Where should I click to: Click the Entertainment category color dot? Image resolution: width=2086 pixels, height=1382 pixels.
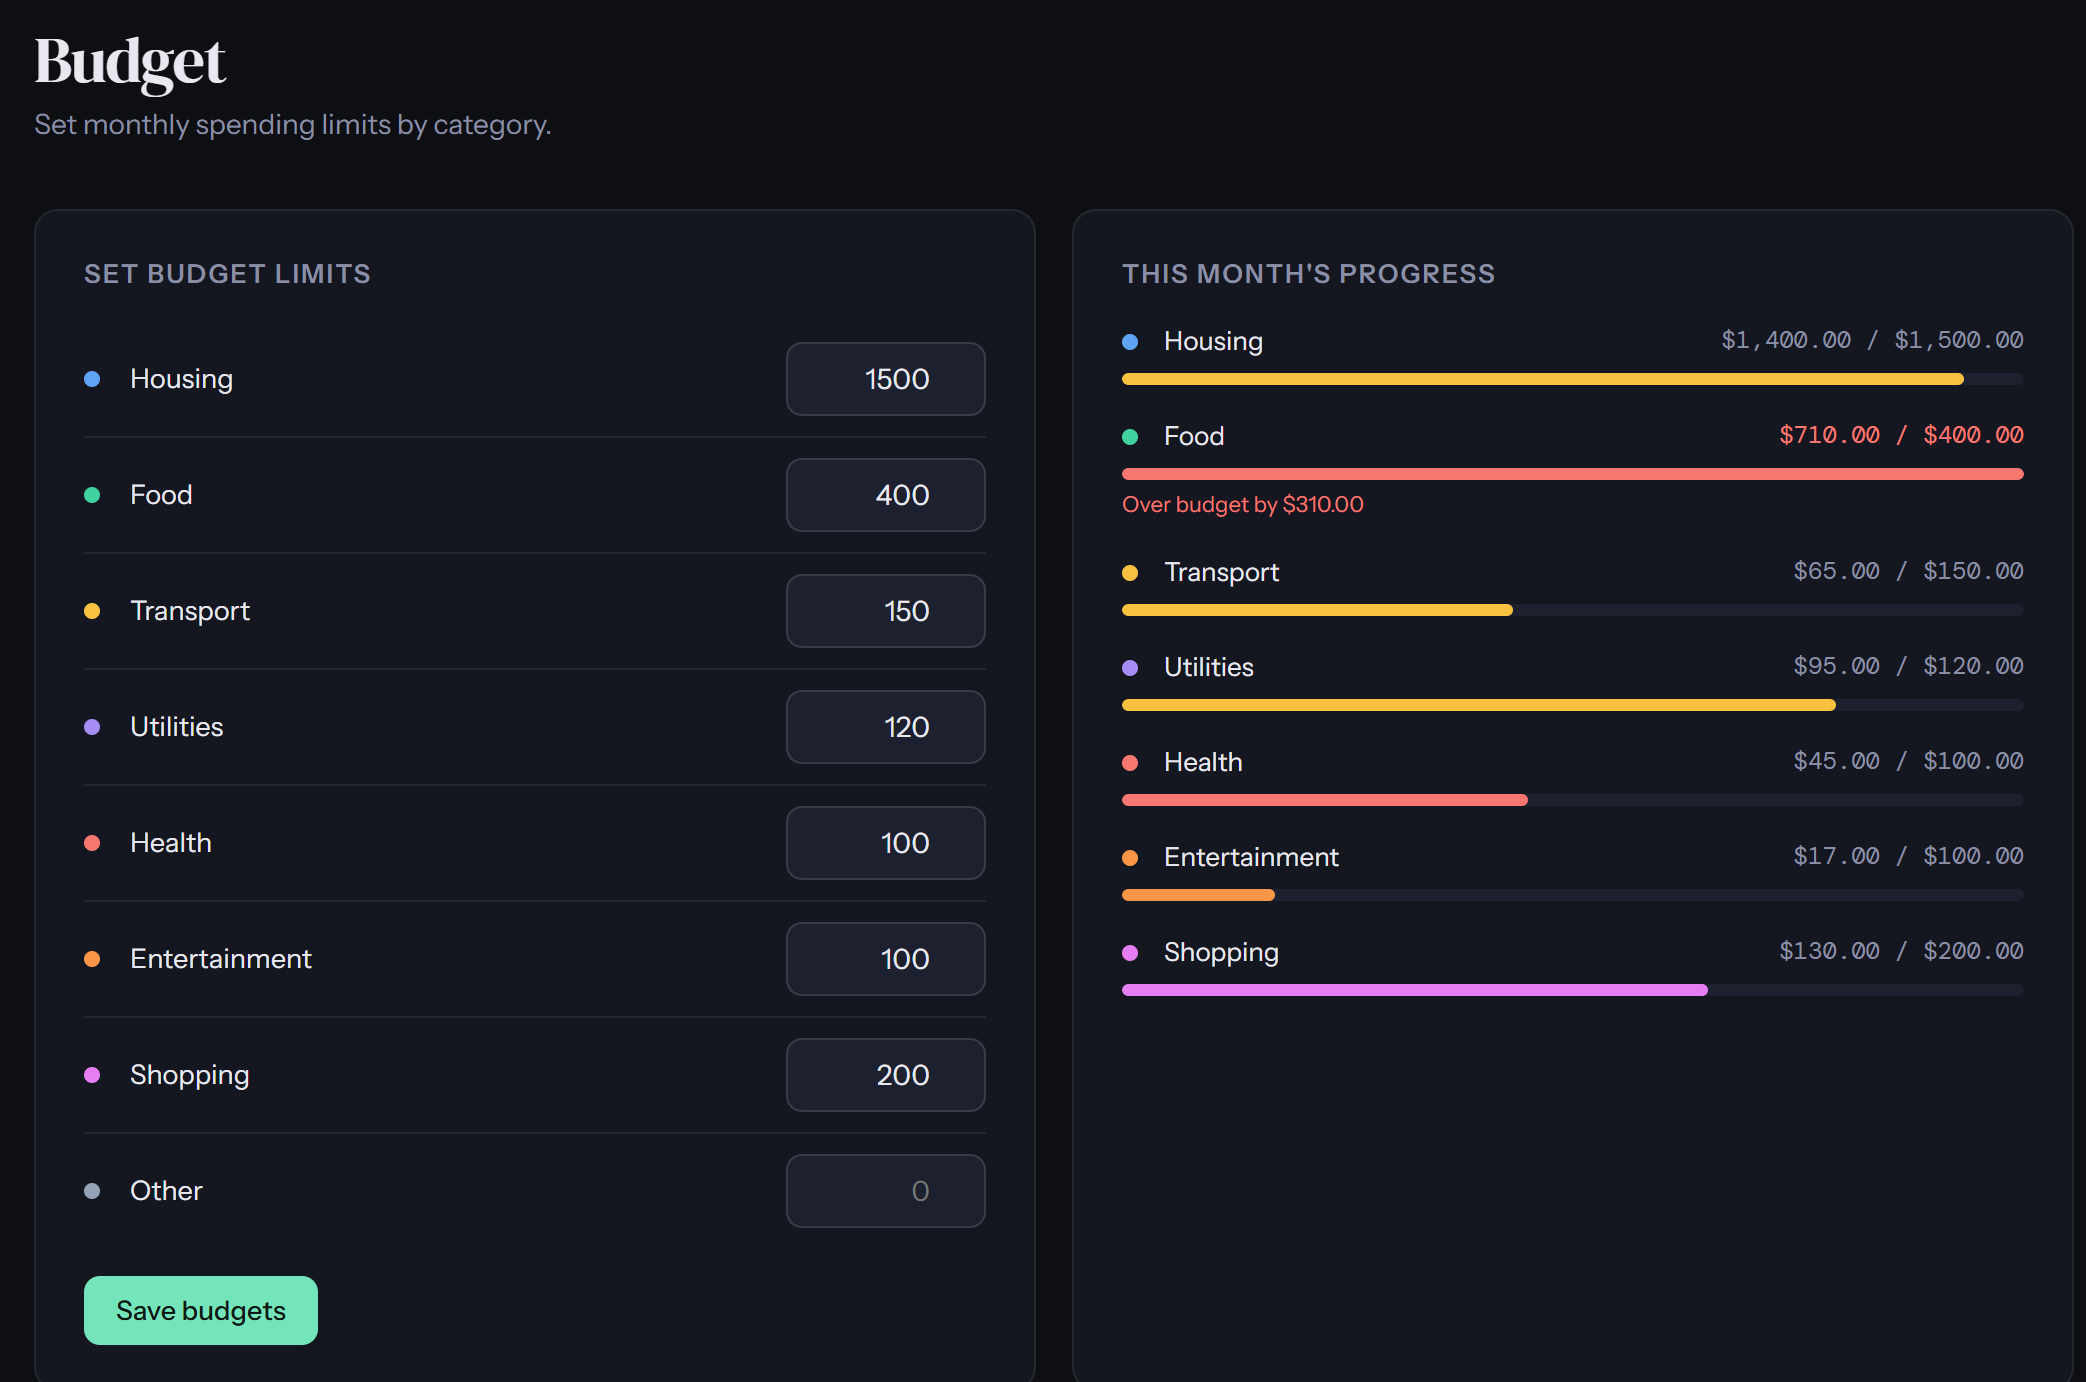click(92, 958)
